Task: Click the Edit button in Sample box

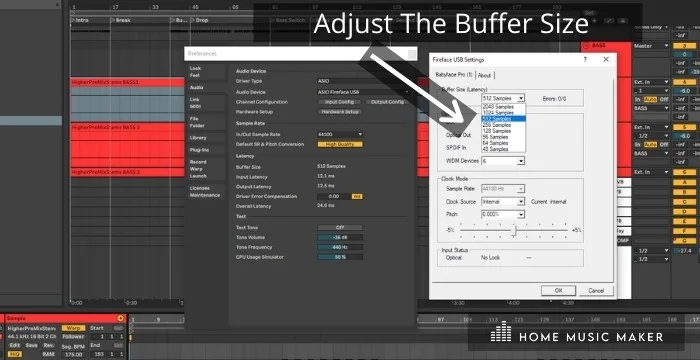Action: point(15,345)
